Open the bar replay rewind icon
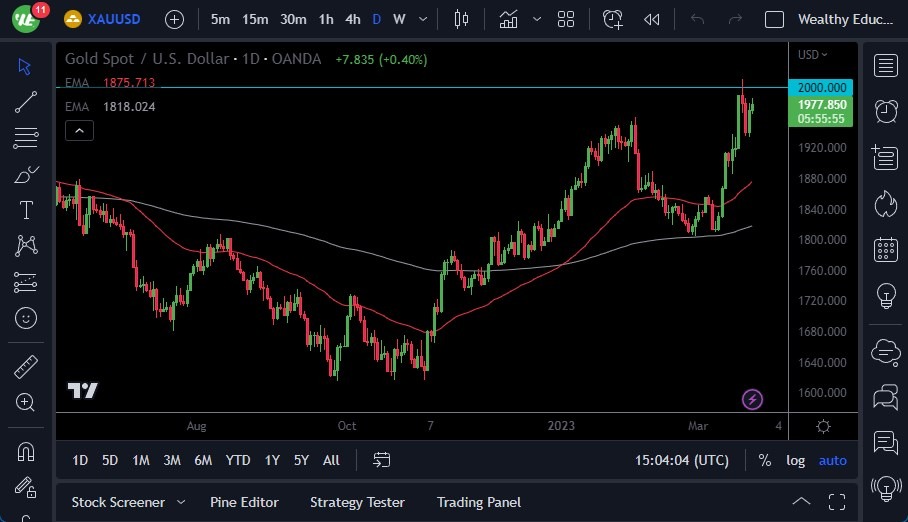 pyautogui.click(x=651, y=19)
